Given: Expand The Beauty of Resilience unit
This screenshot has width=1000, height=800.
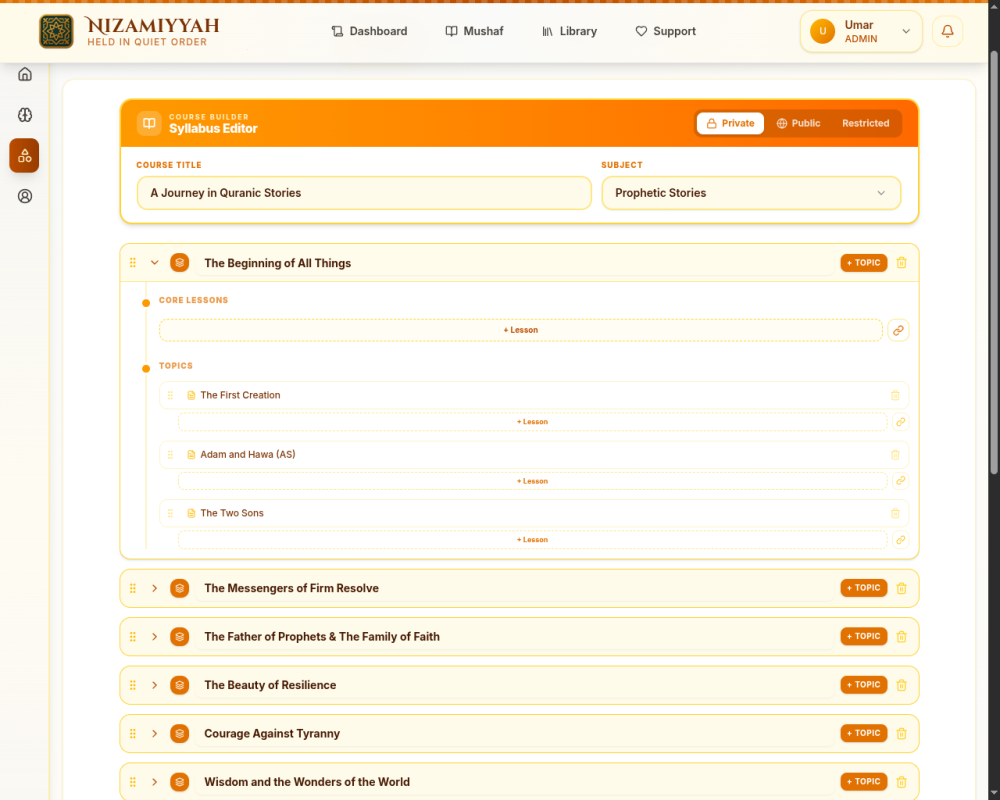Looking at the screenshot, I should (x=154, y=685).
